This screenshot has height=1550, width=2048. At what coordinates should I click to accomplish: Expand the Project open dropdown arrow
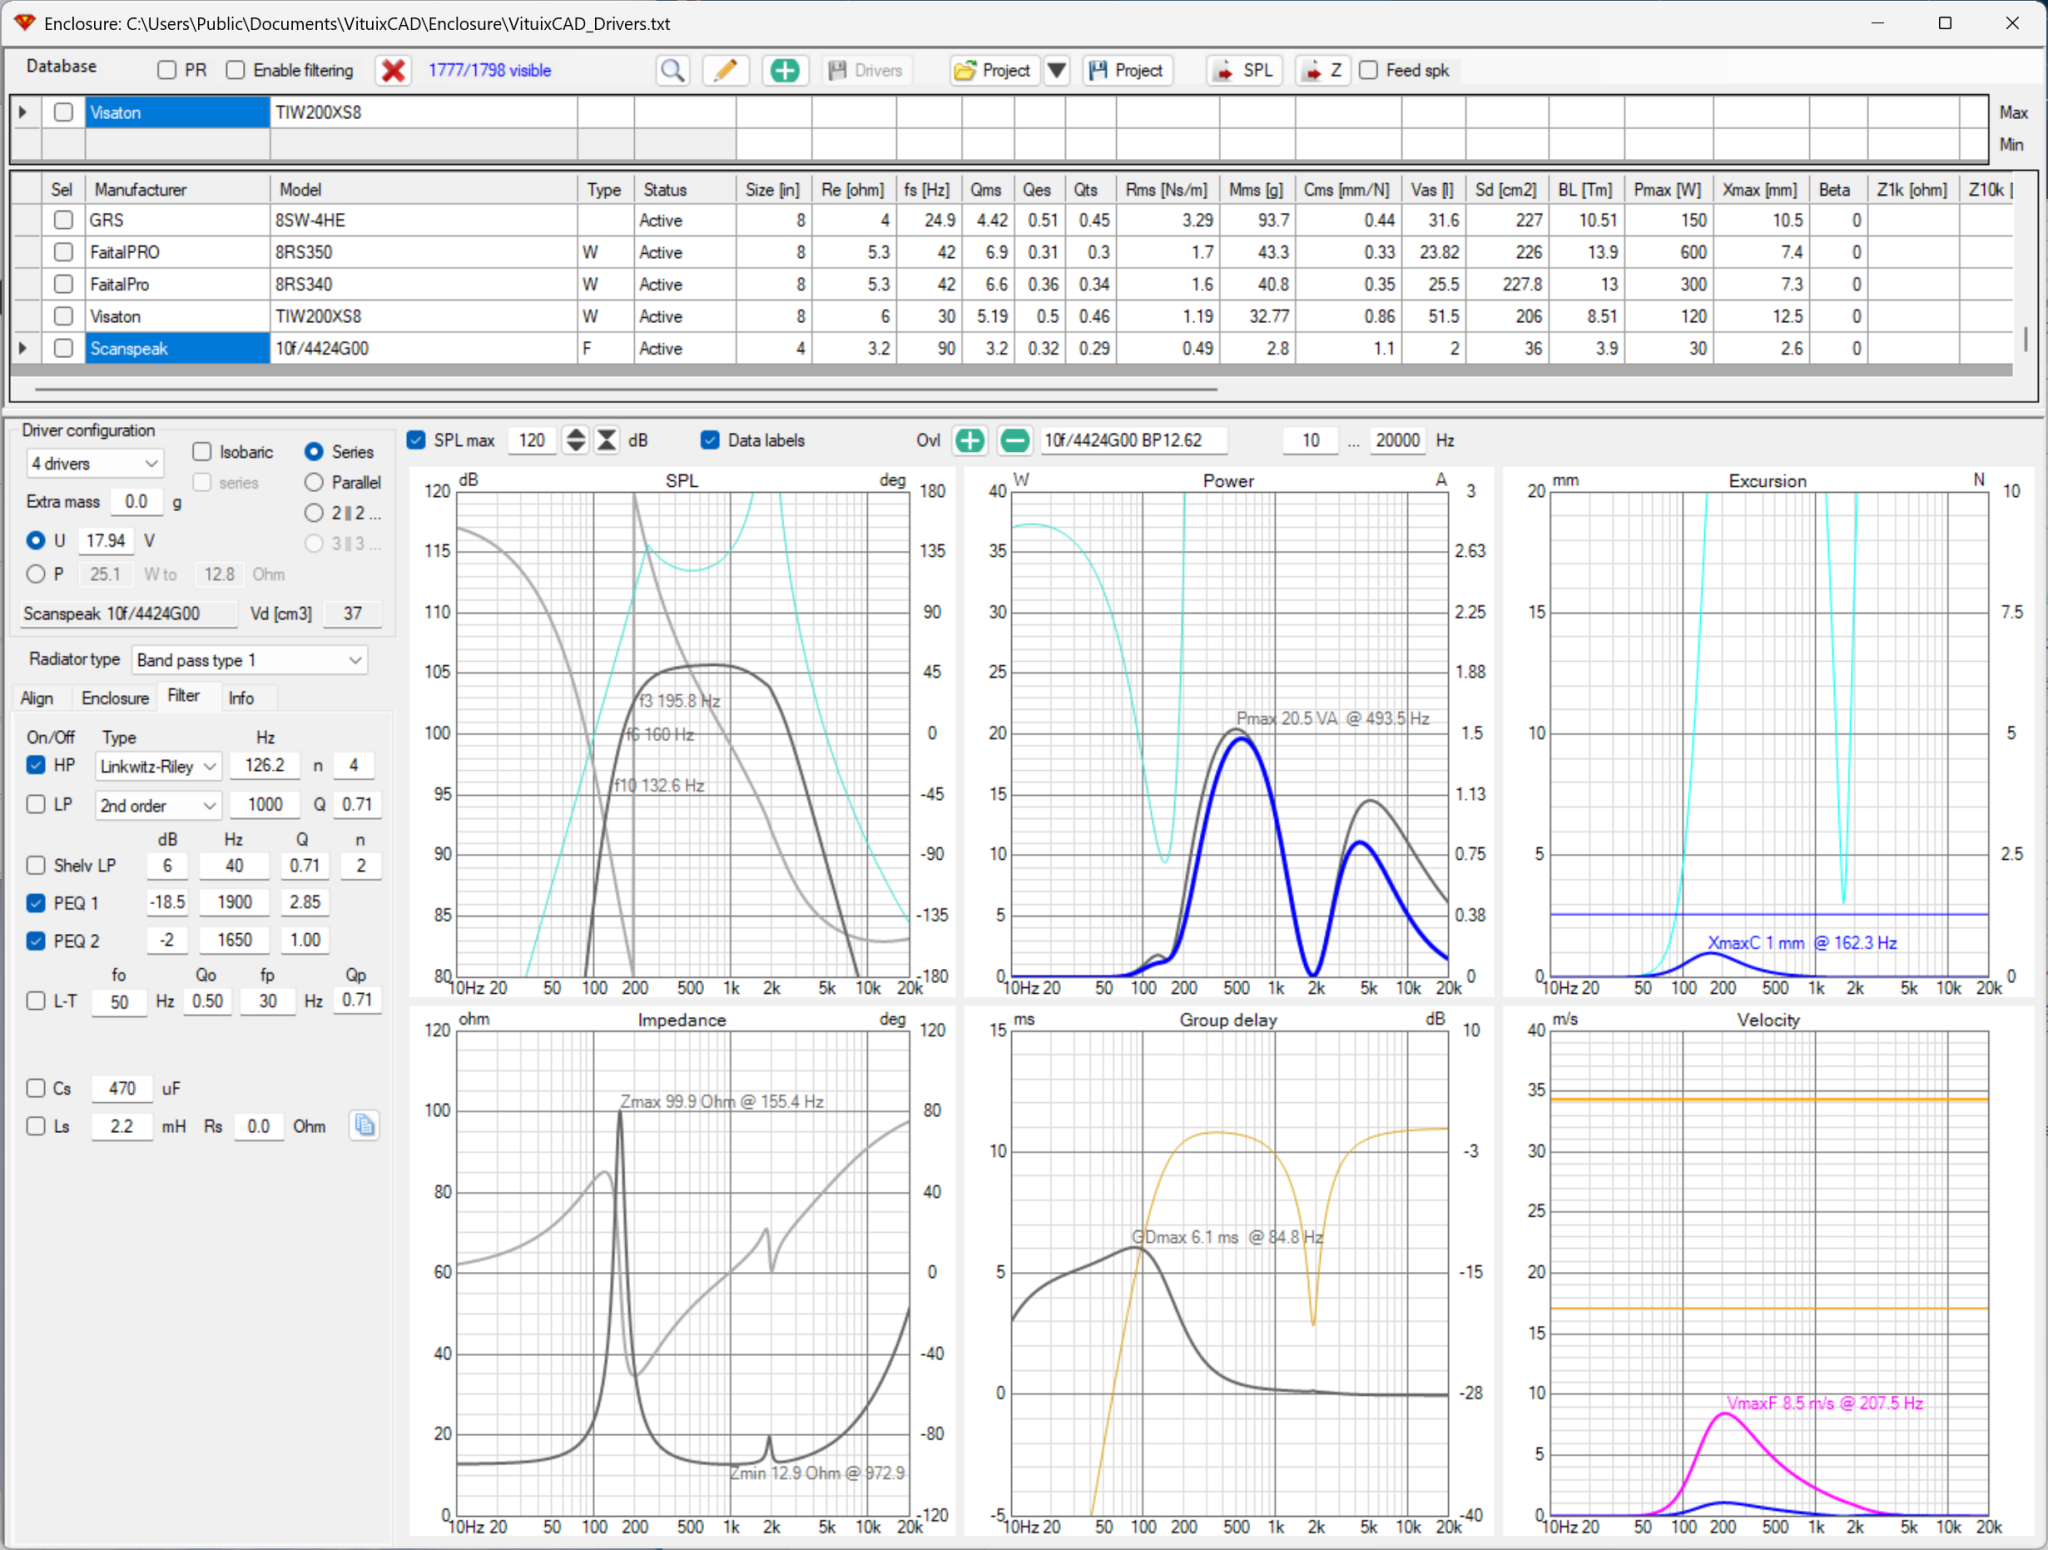coord(1056,71)
